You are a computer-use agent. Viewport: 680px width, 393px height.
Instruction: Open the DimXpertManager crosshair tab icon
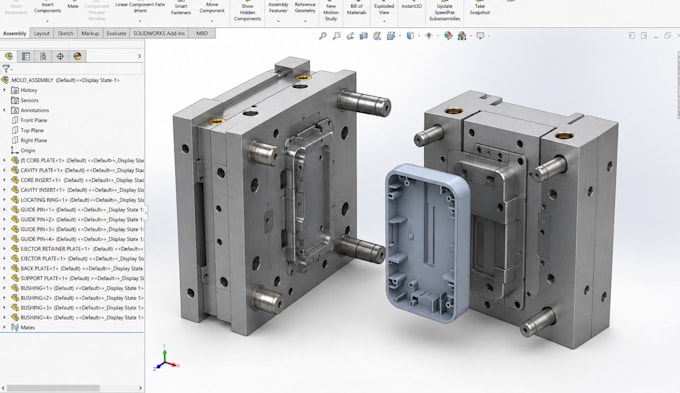[60, 56]
